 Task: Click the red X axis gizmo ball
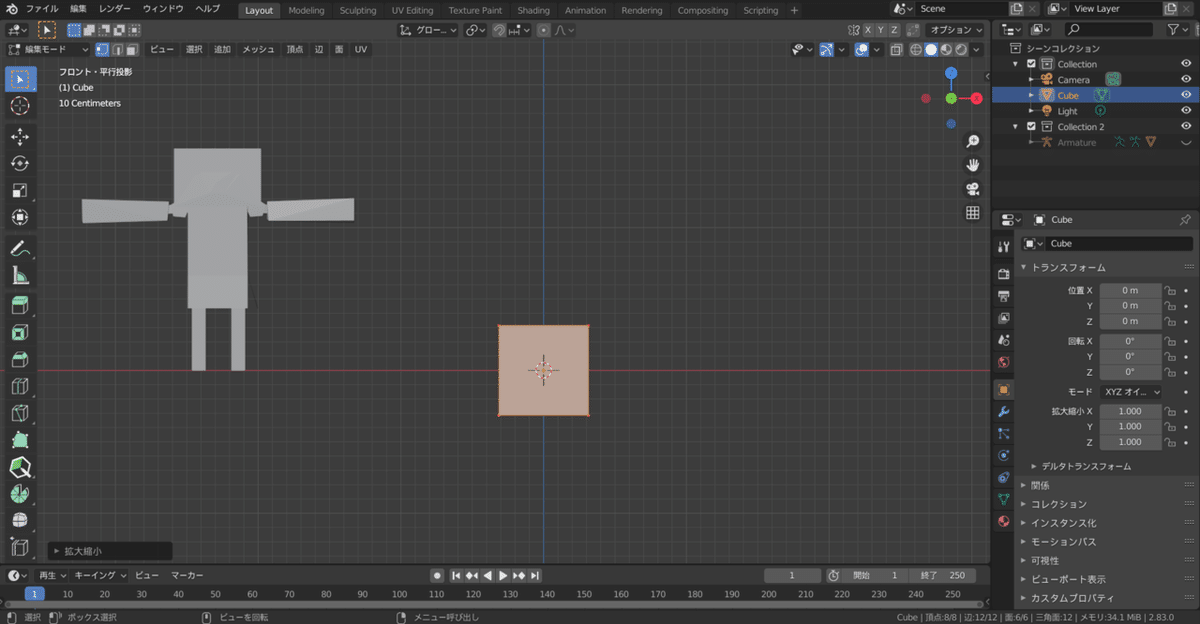[x=976, y=98]
